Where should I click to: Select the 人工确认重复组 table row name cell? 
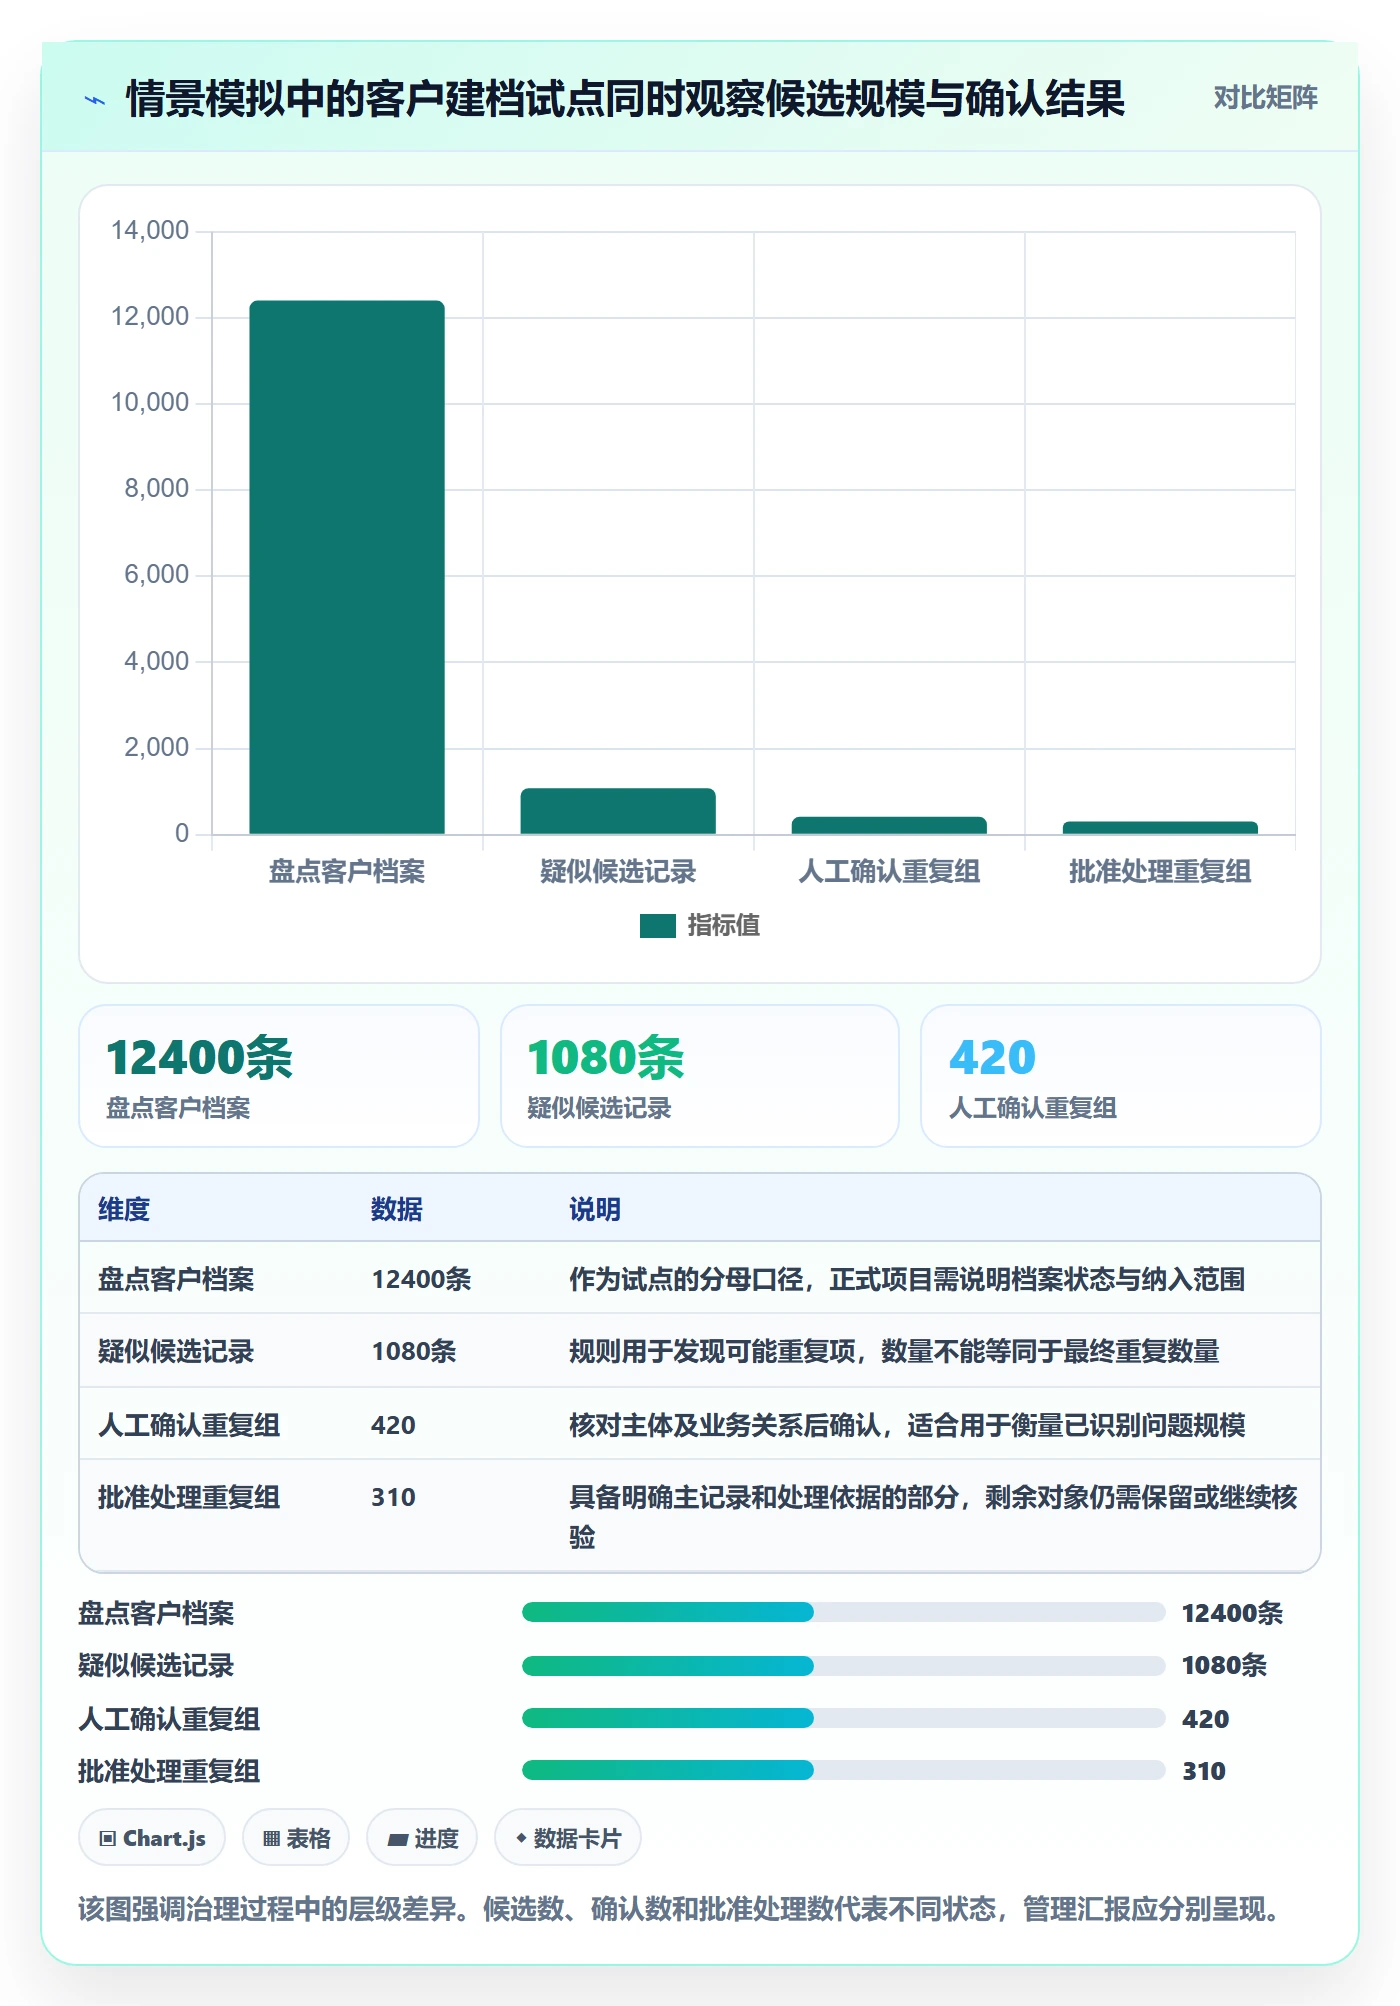click(x=189, y=1426)
